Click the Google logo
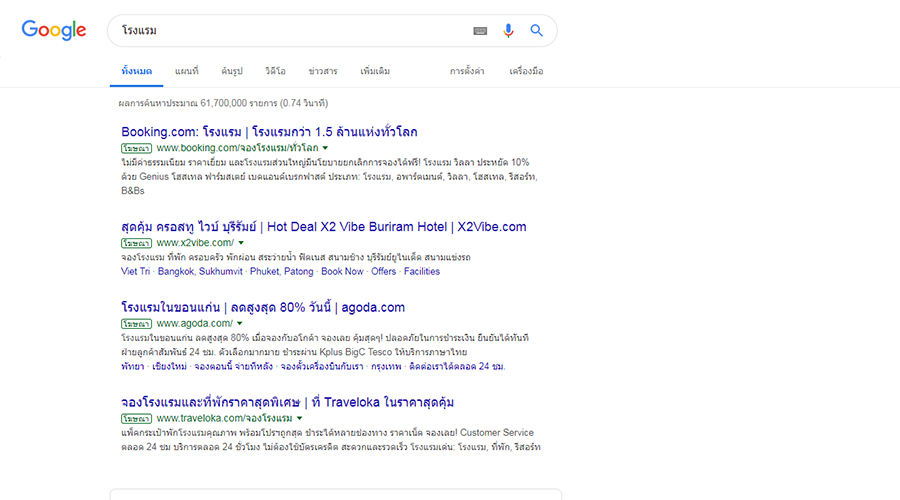 (54, 30)
